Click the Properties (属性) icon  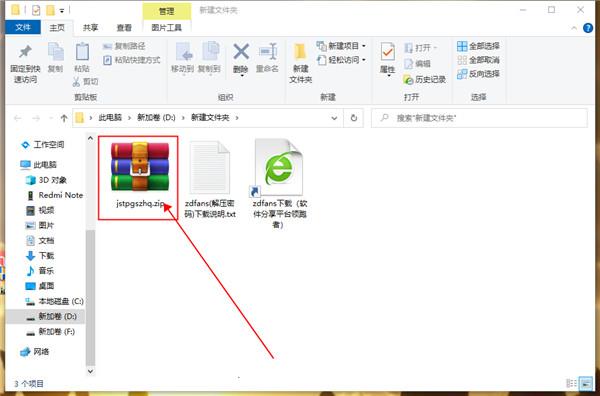[x=388, y=52]
